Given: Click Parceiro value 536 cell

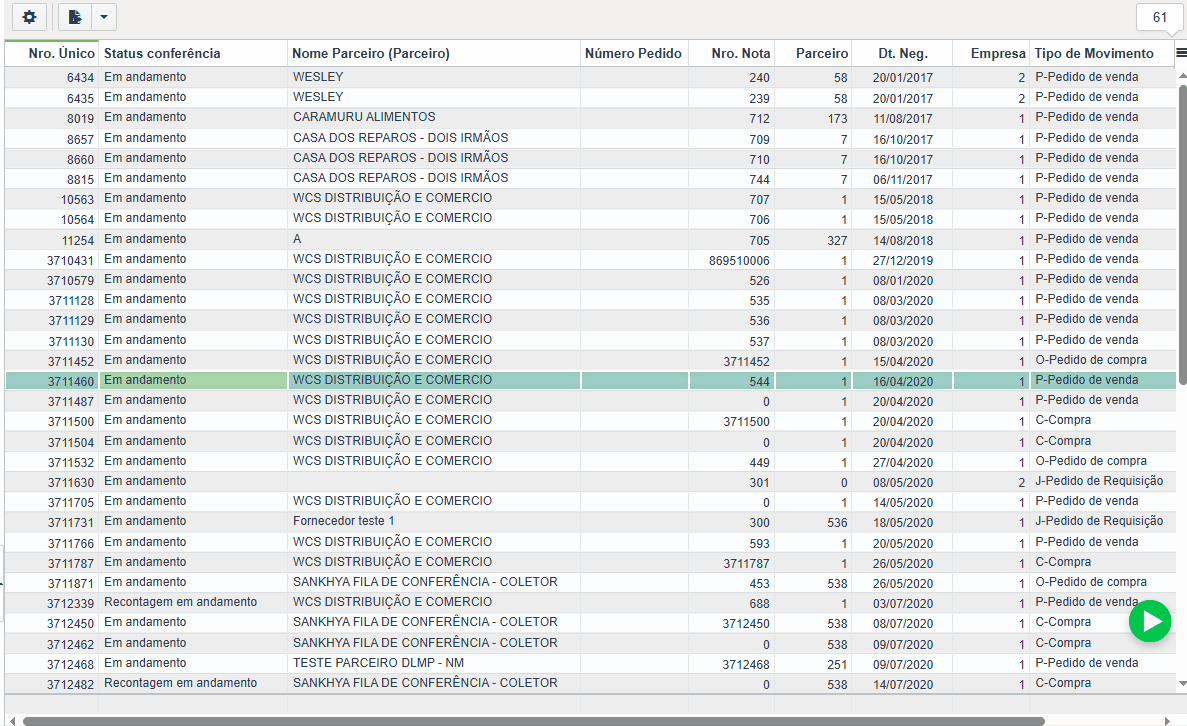Looking at the screenshot, I should pyautogui.click(x=814, y=522).
